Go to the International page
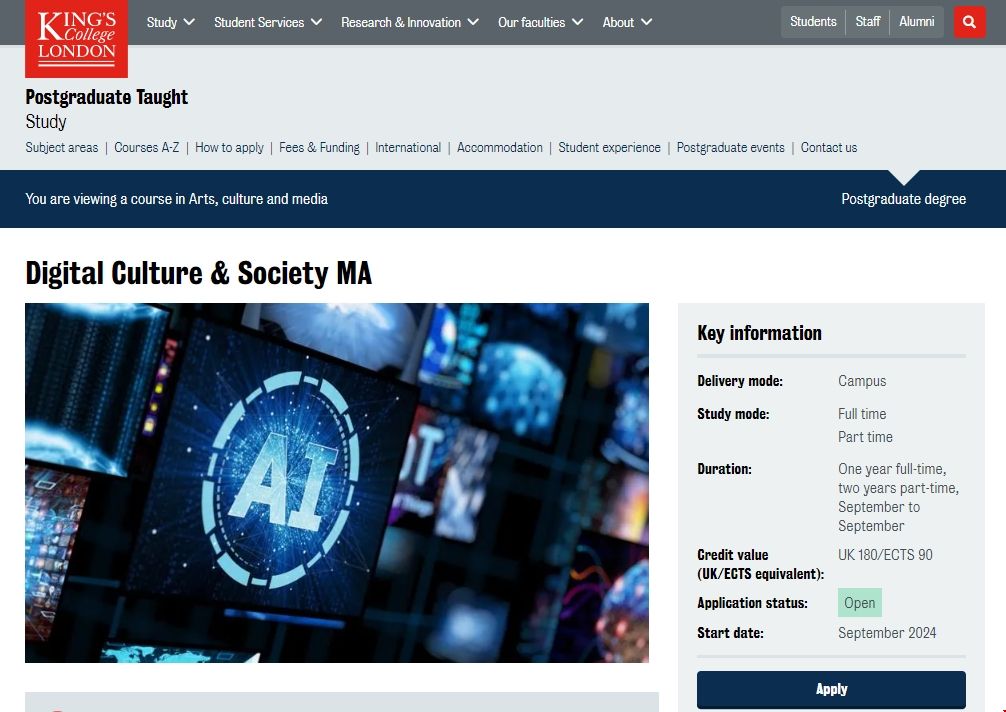 tap(408, 147)
